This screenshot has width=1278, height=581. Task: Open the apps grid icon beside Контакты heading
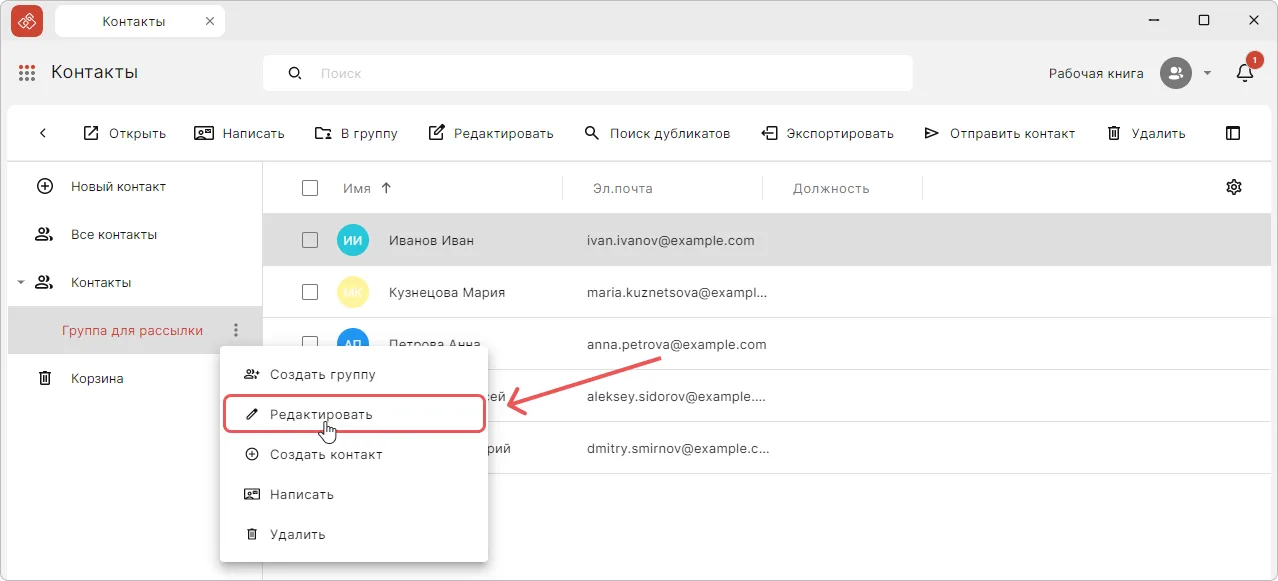tap(27, 72)
